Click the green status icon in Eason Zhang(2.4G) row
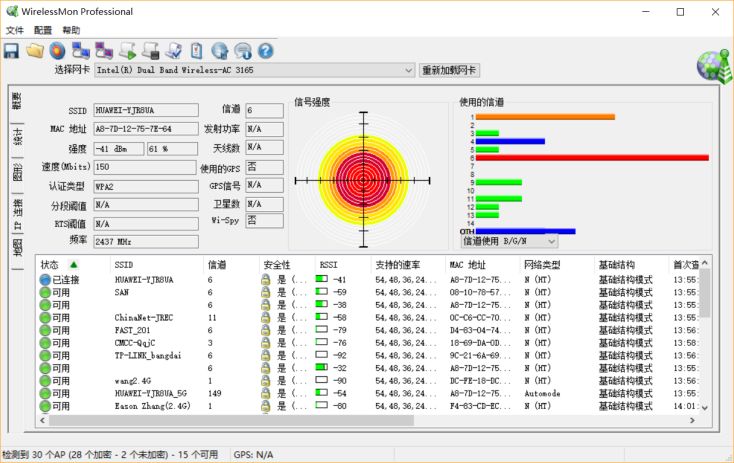 [44, 406]
